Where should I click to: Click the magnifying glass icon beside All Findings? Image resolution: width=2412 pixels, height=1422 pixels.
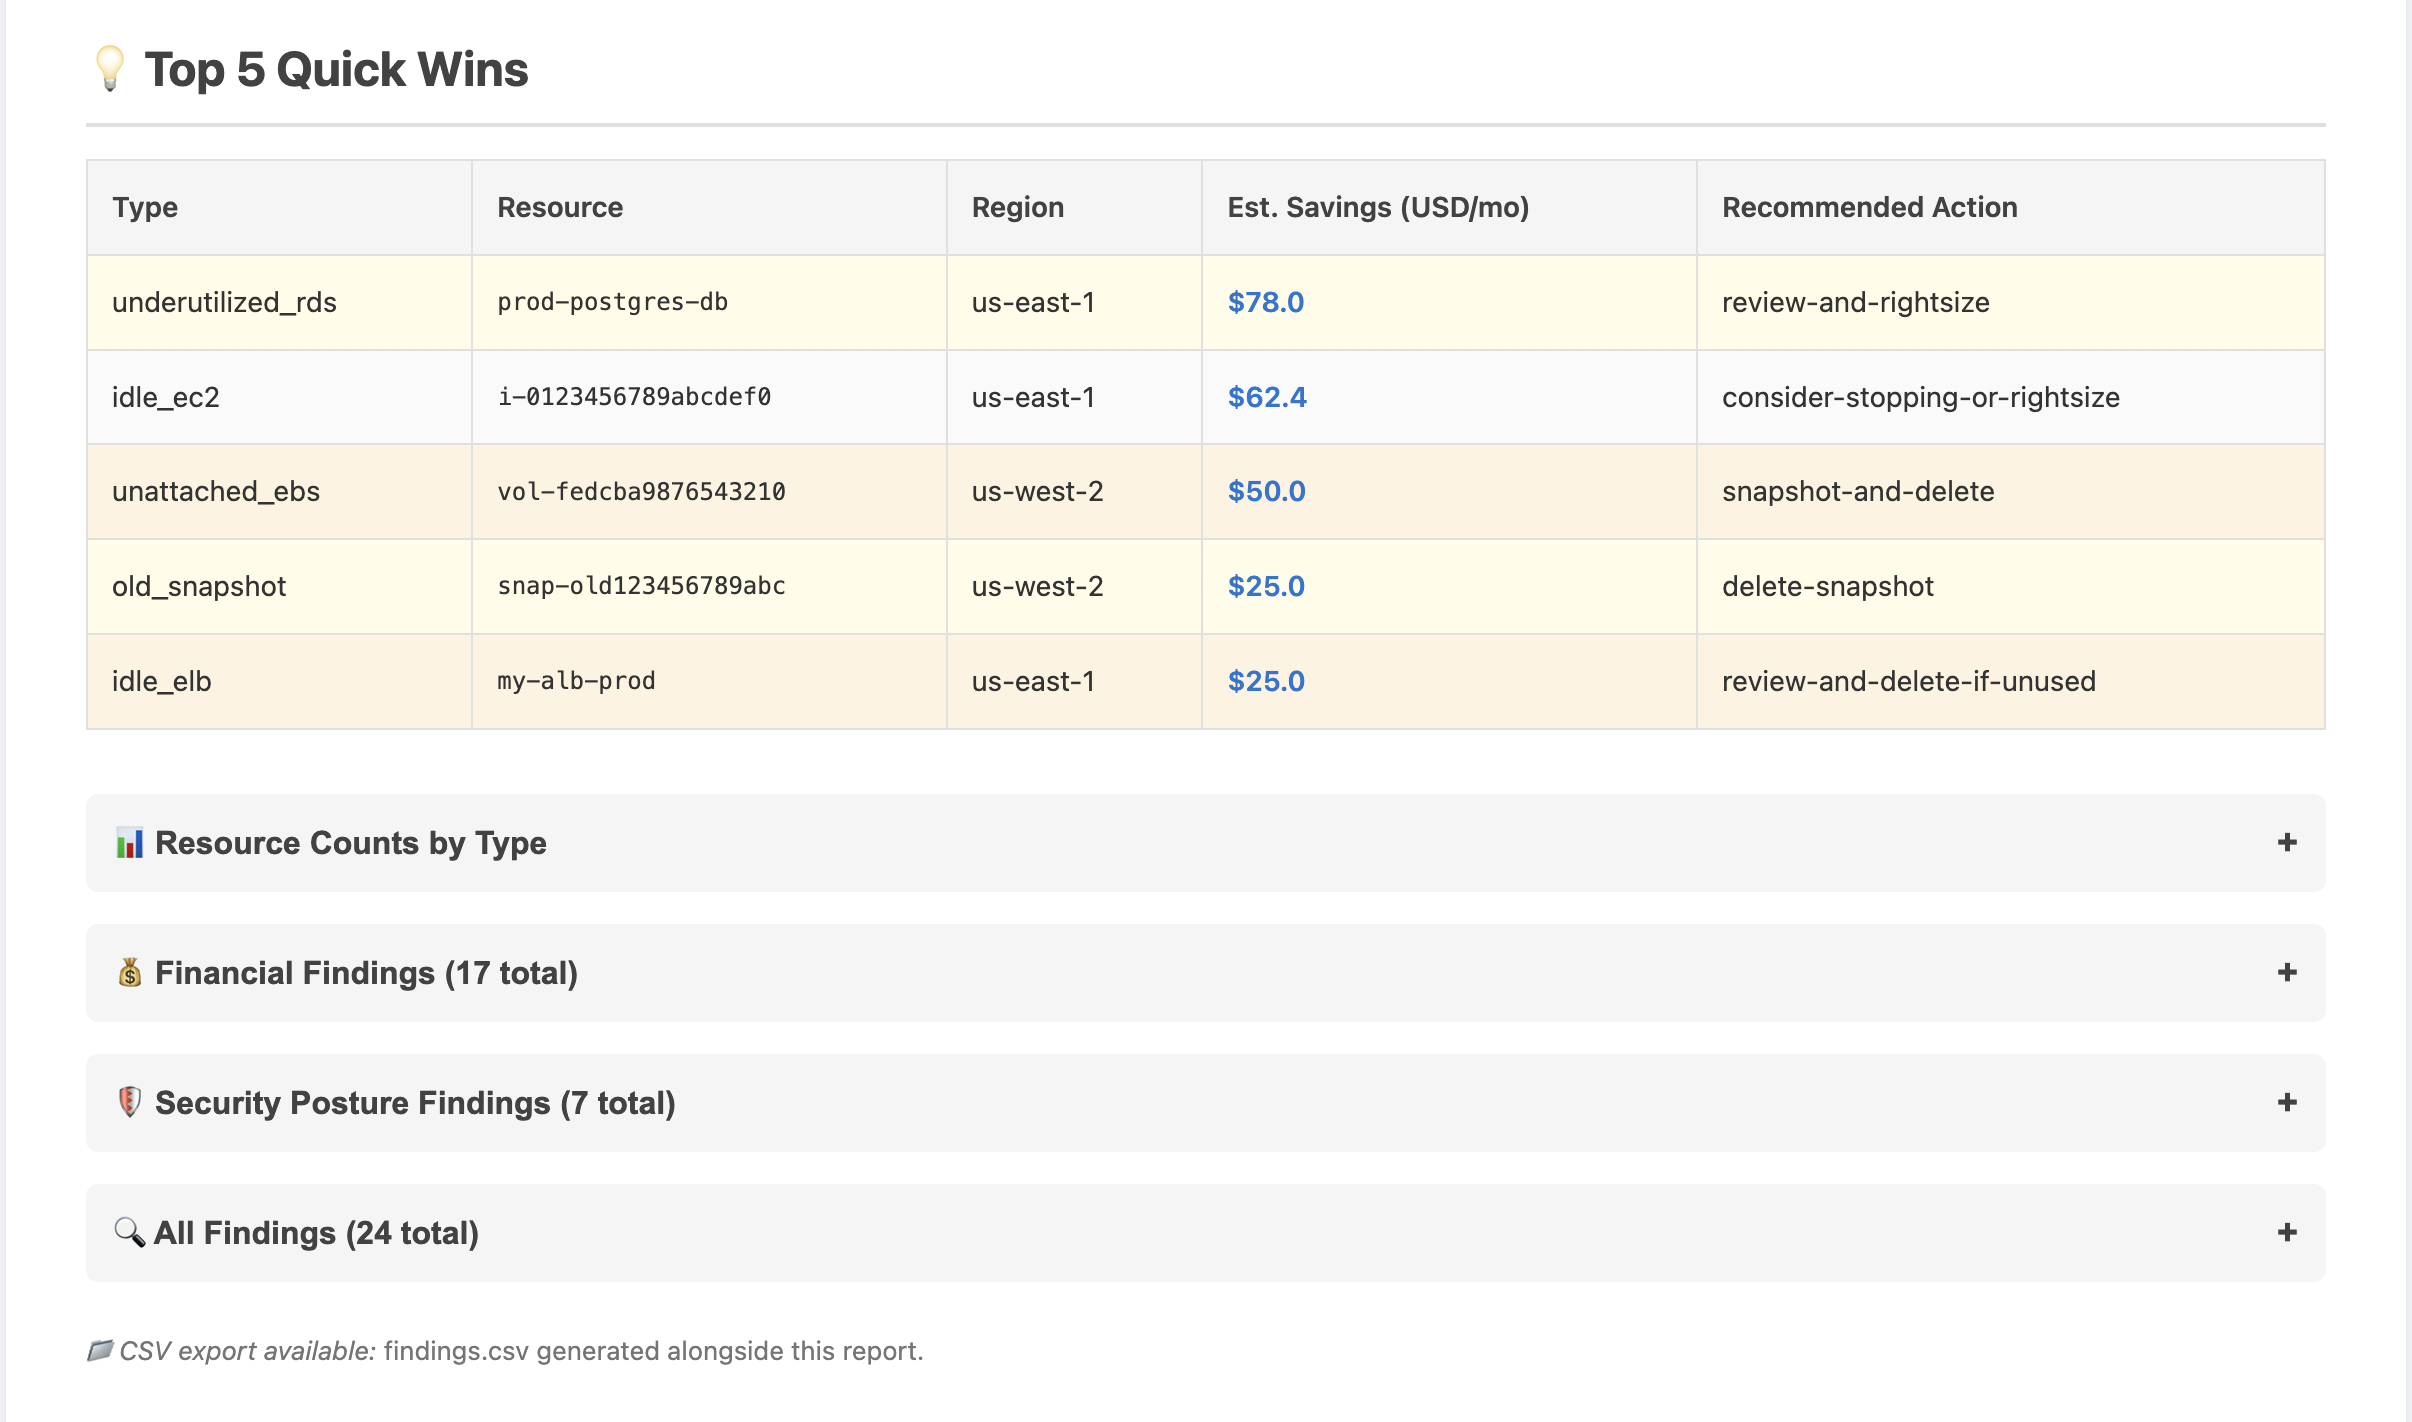pos(127,1232)
